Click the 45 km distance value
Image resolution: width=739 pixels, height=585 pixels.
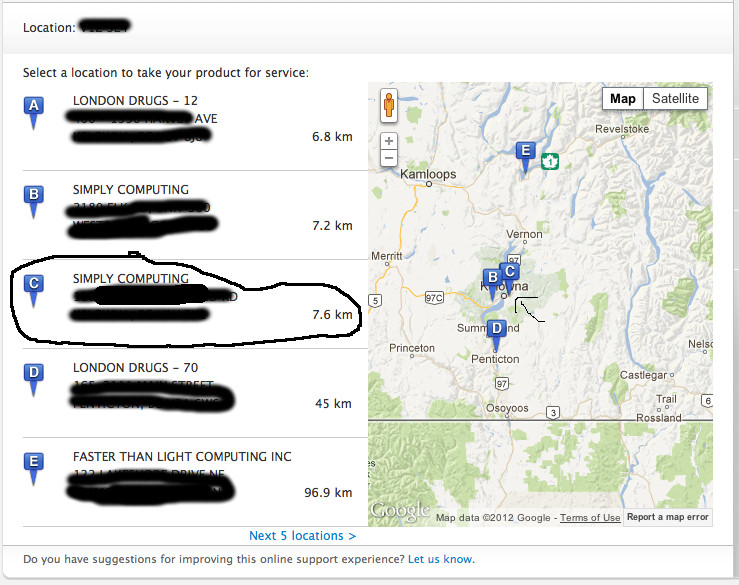tap(333, 404)
